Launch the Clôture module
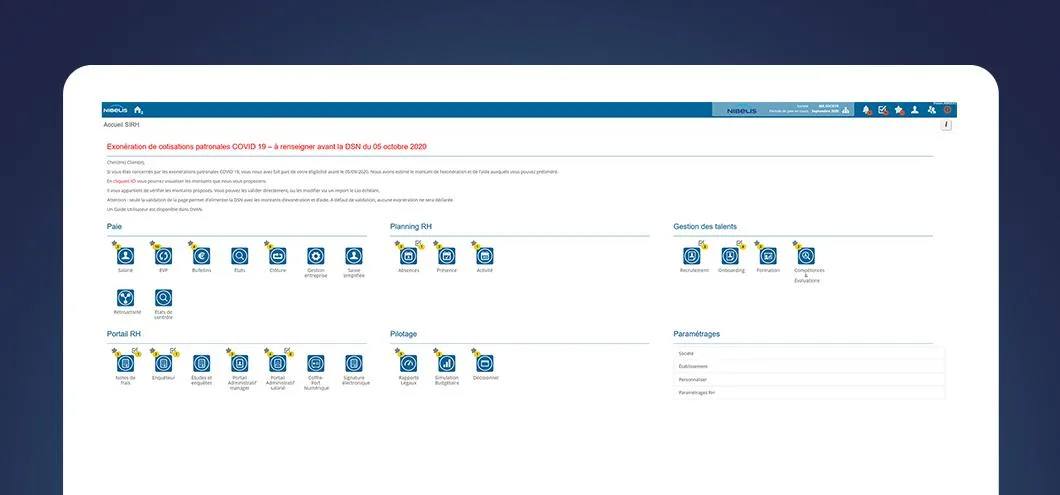This screenshot has height=495, width=1060. (278, 256)
